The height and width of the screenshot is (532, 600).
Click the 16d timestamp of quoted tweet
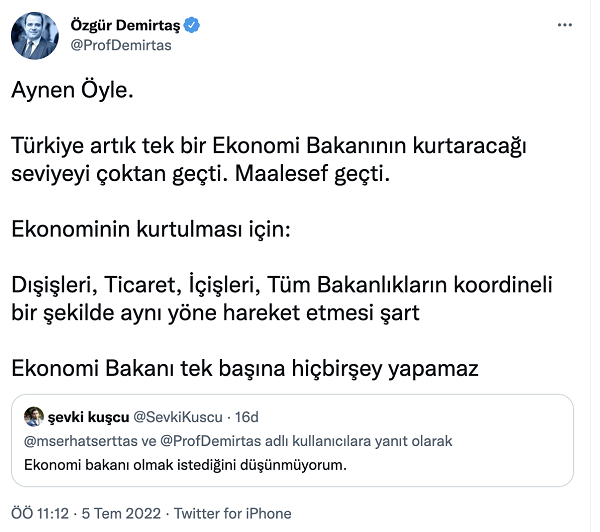247,417
